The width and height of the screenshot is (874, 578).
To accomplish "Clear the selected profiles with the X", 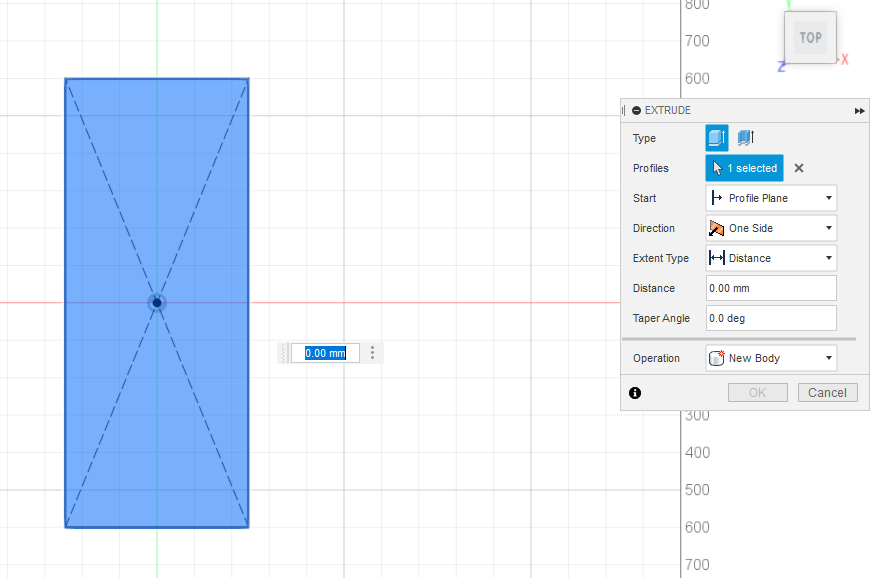I will coord(799,168).
